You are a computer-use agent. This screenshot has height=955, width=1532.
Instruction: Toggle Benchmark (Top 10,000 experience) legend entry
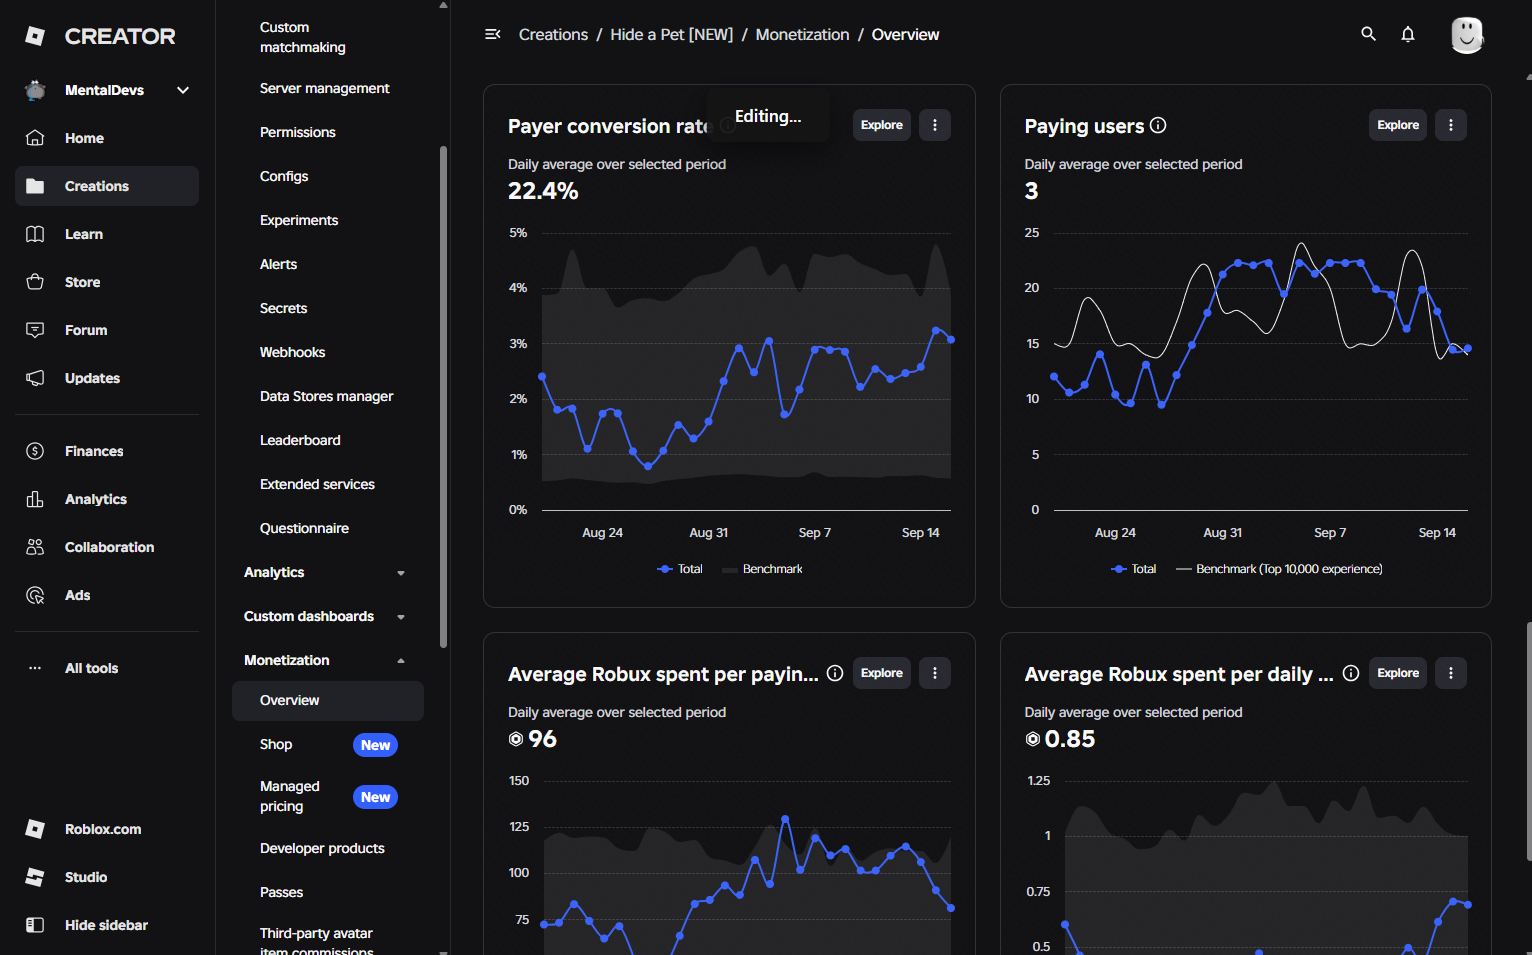1279,569
